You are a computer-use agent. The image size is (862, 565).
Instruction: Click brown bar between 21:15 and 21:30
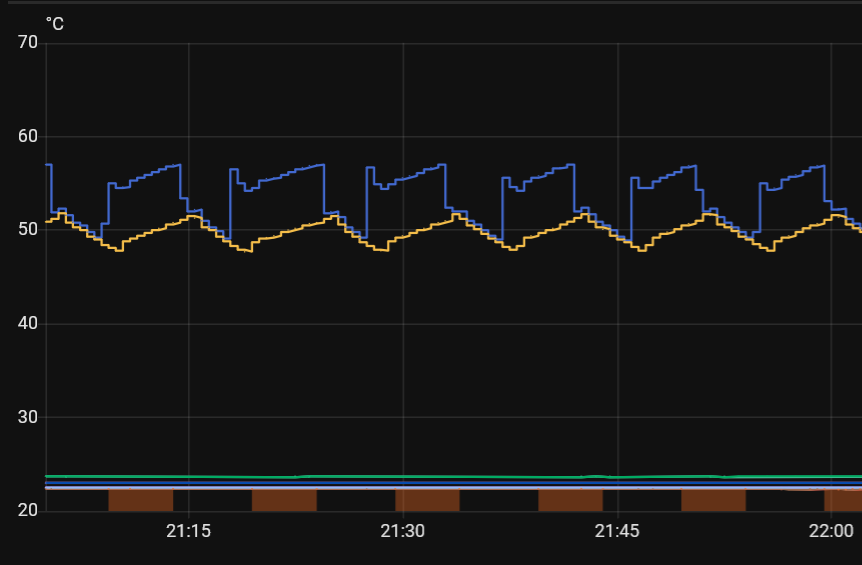tap(284, 500)
